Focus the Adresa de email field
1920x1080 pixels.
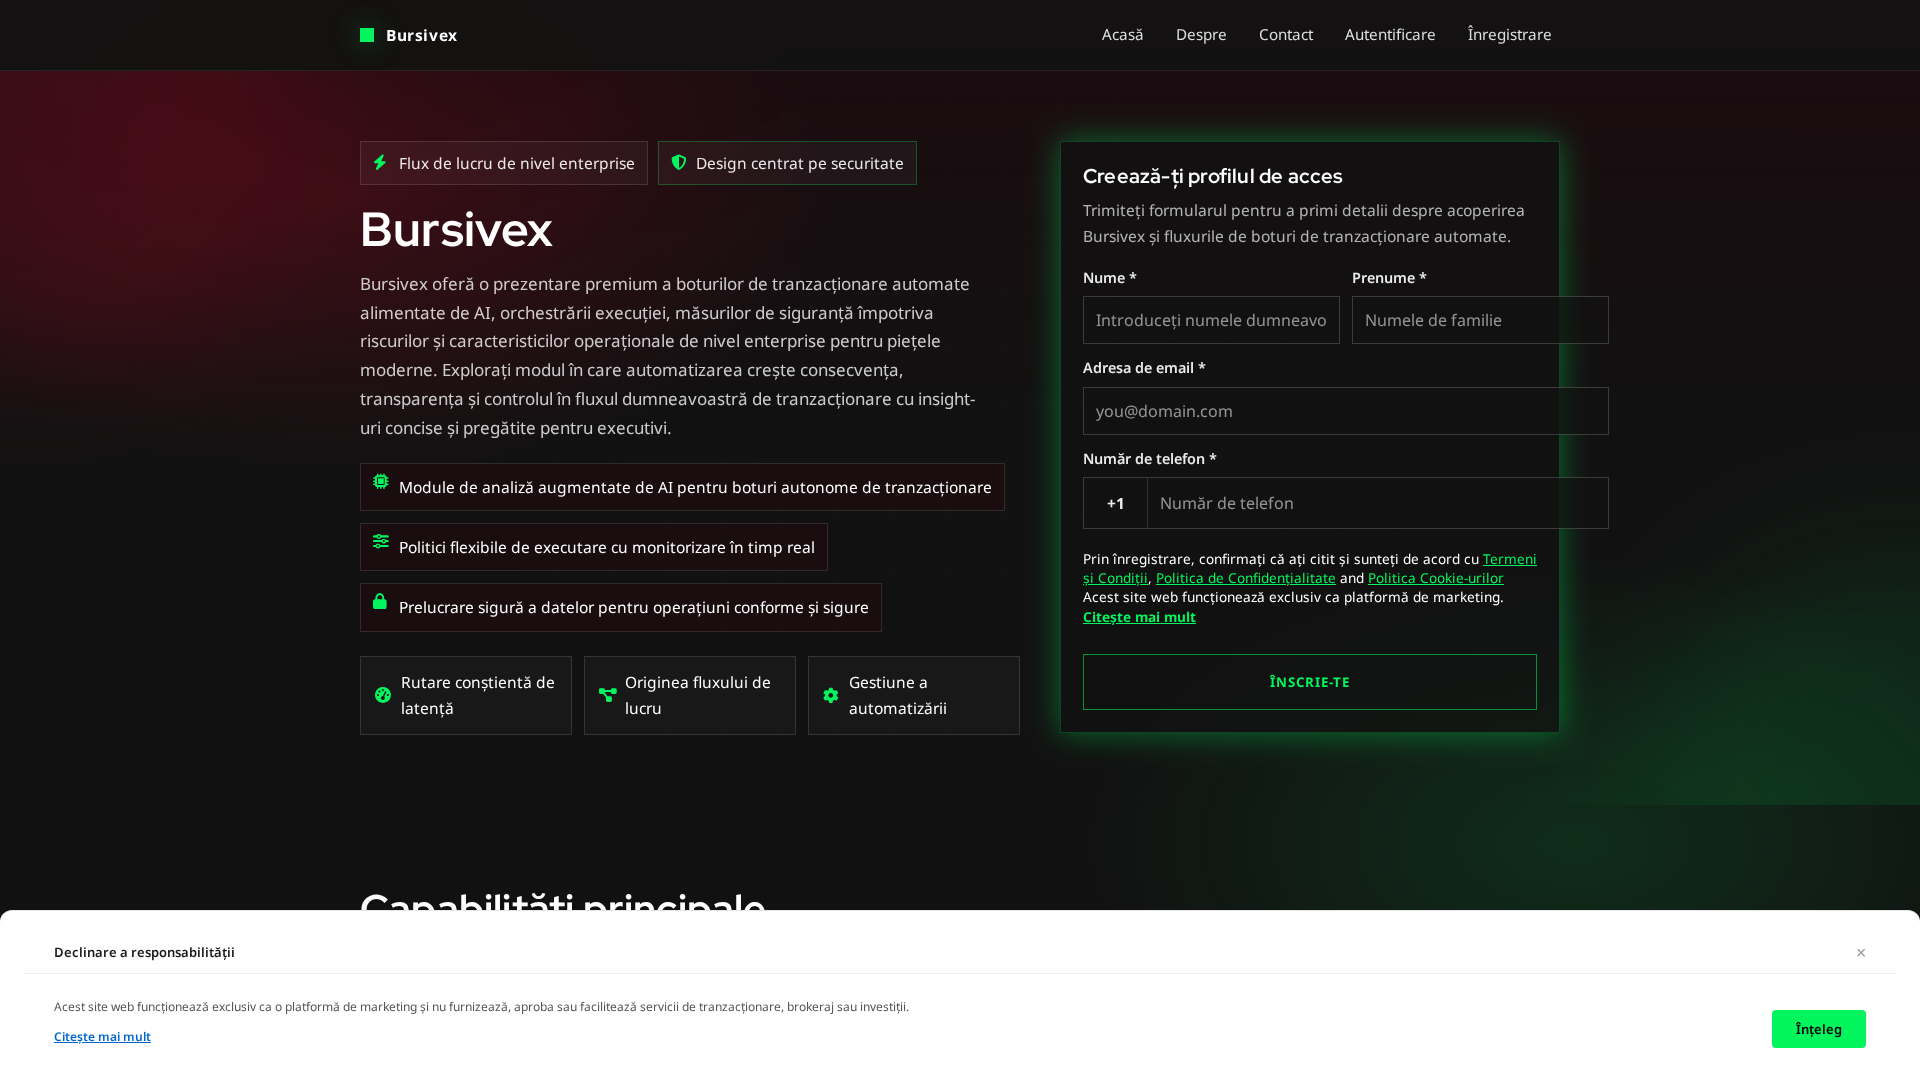[1346, 411]
